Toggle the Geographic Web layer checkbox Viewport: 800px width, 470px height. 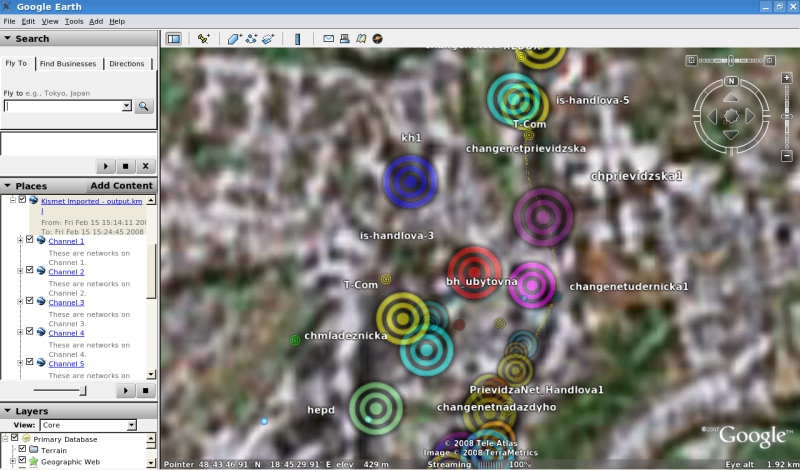pyautogui.click(x=22, y=461)
